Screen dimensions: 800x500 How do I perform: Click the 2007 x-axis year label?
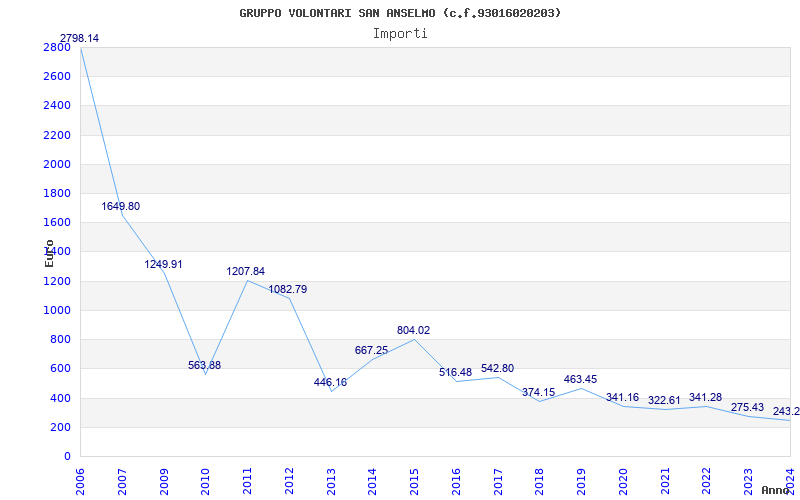pyautogui.click(x=122, y=482)
